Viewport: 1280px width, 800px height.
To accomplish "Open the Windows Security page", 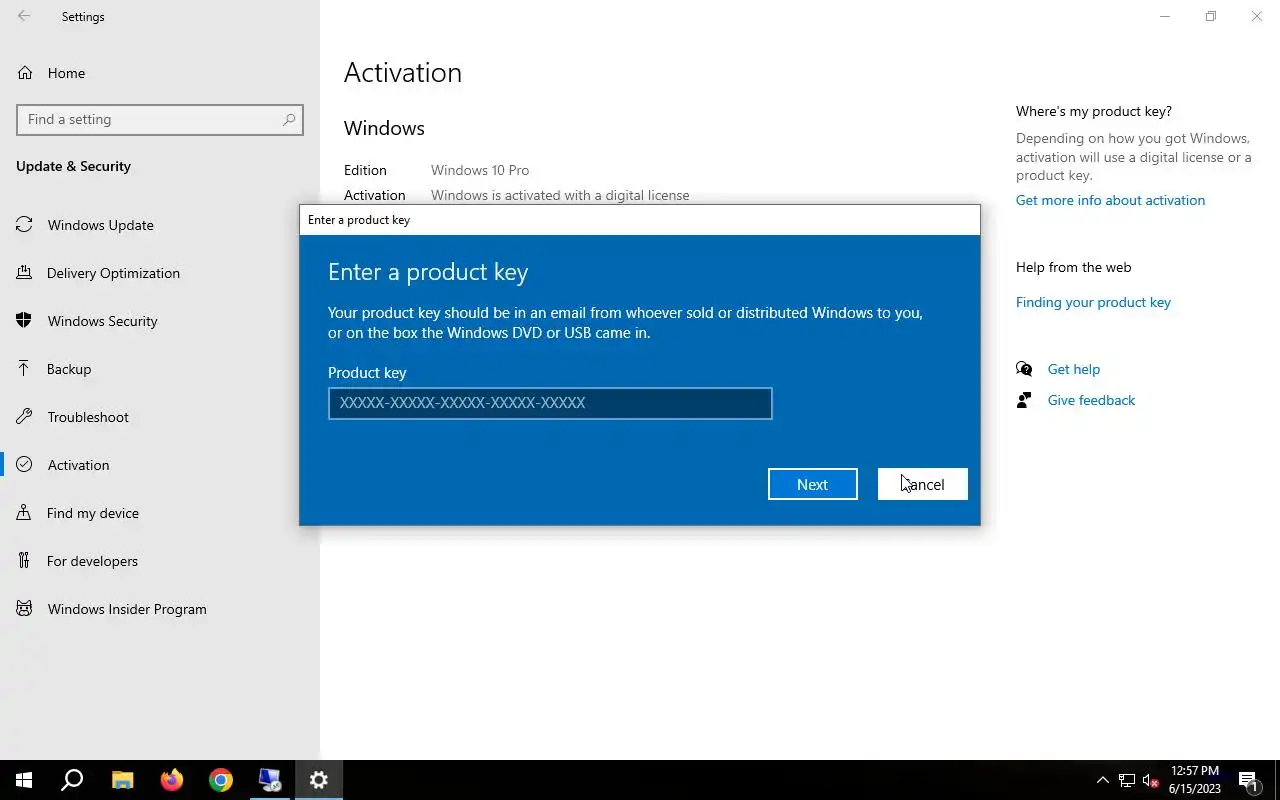I will (160, 321).
